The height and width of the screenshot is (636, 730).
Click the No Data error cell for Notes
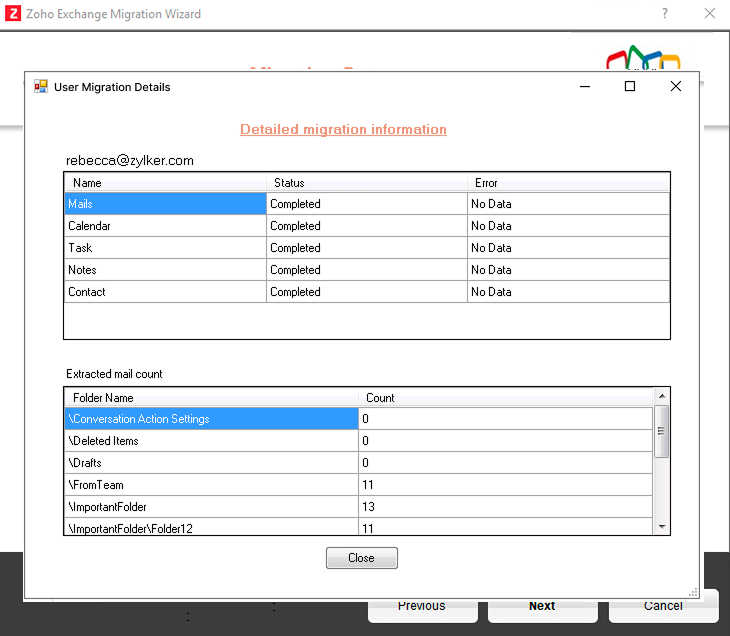click(x=568, y=270)
